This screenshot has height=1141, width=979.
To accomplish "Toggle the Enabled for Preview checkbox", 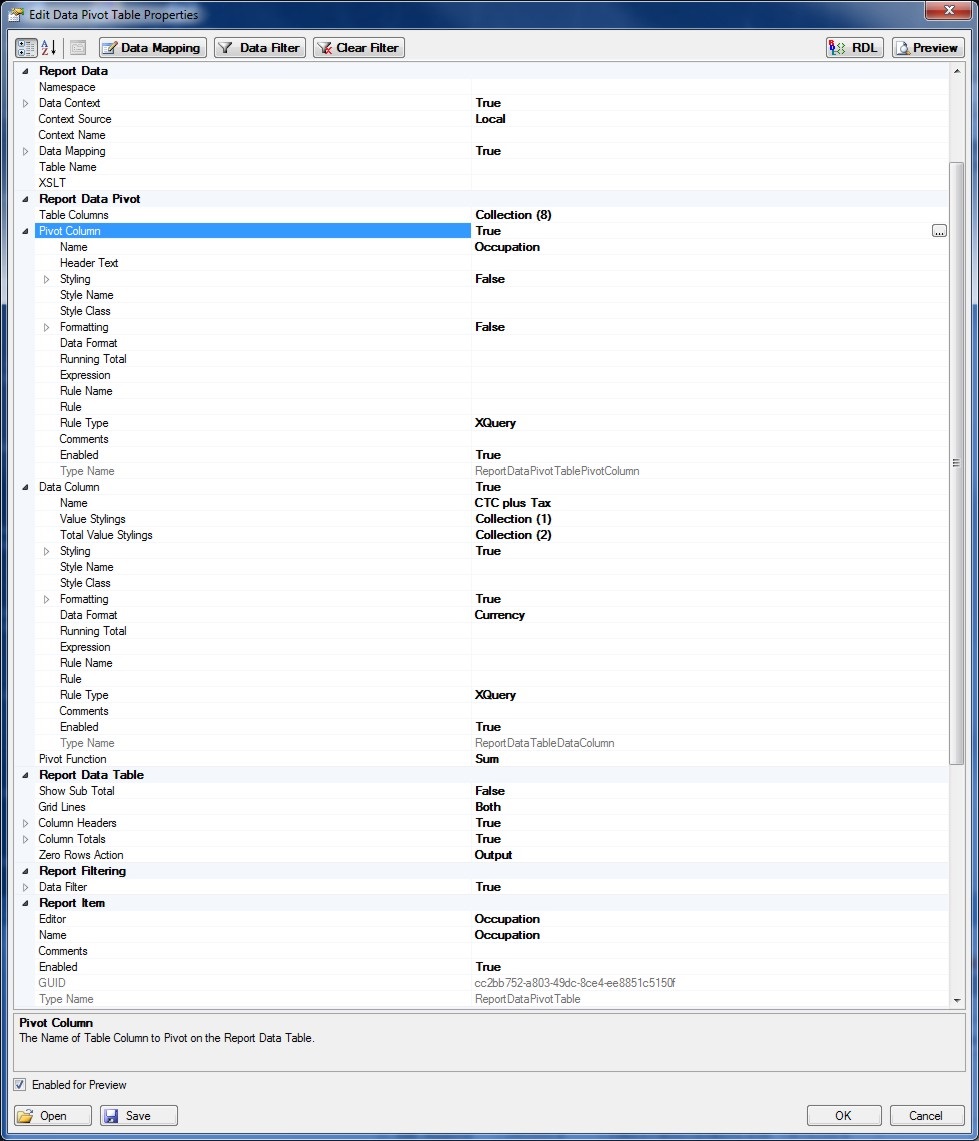I will pos(20,1085).
